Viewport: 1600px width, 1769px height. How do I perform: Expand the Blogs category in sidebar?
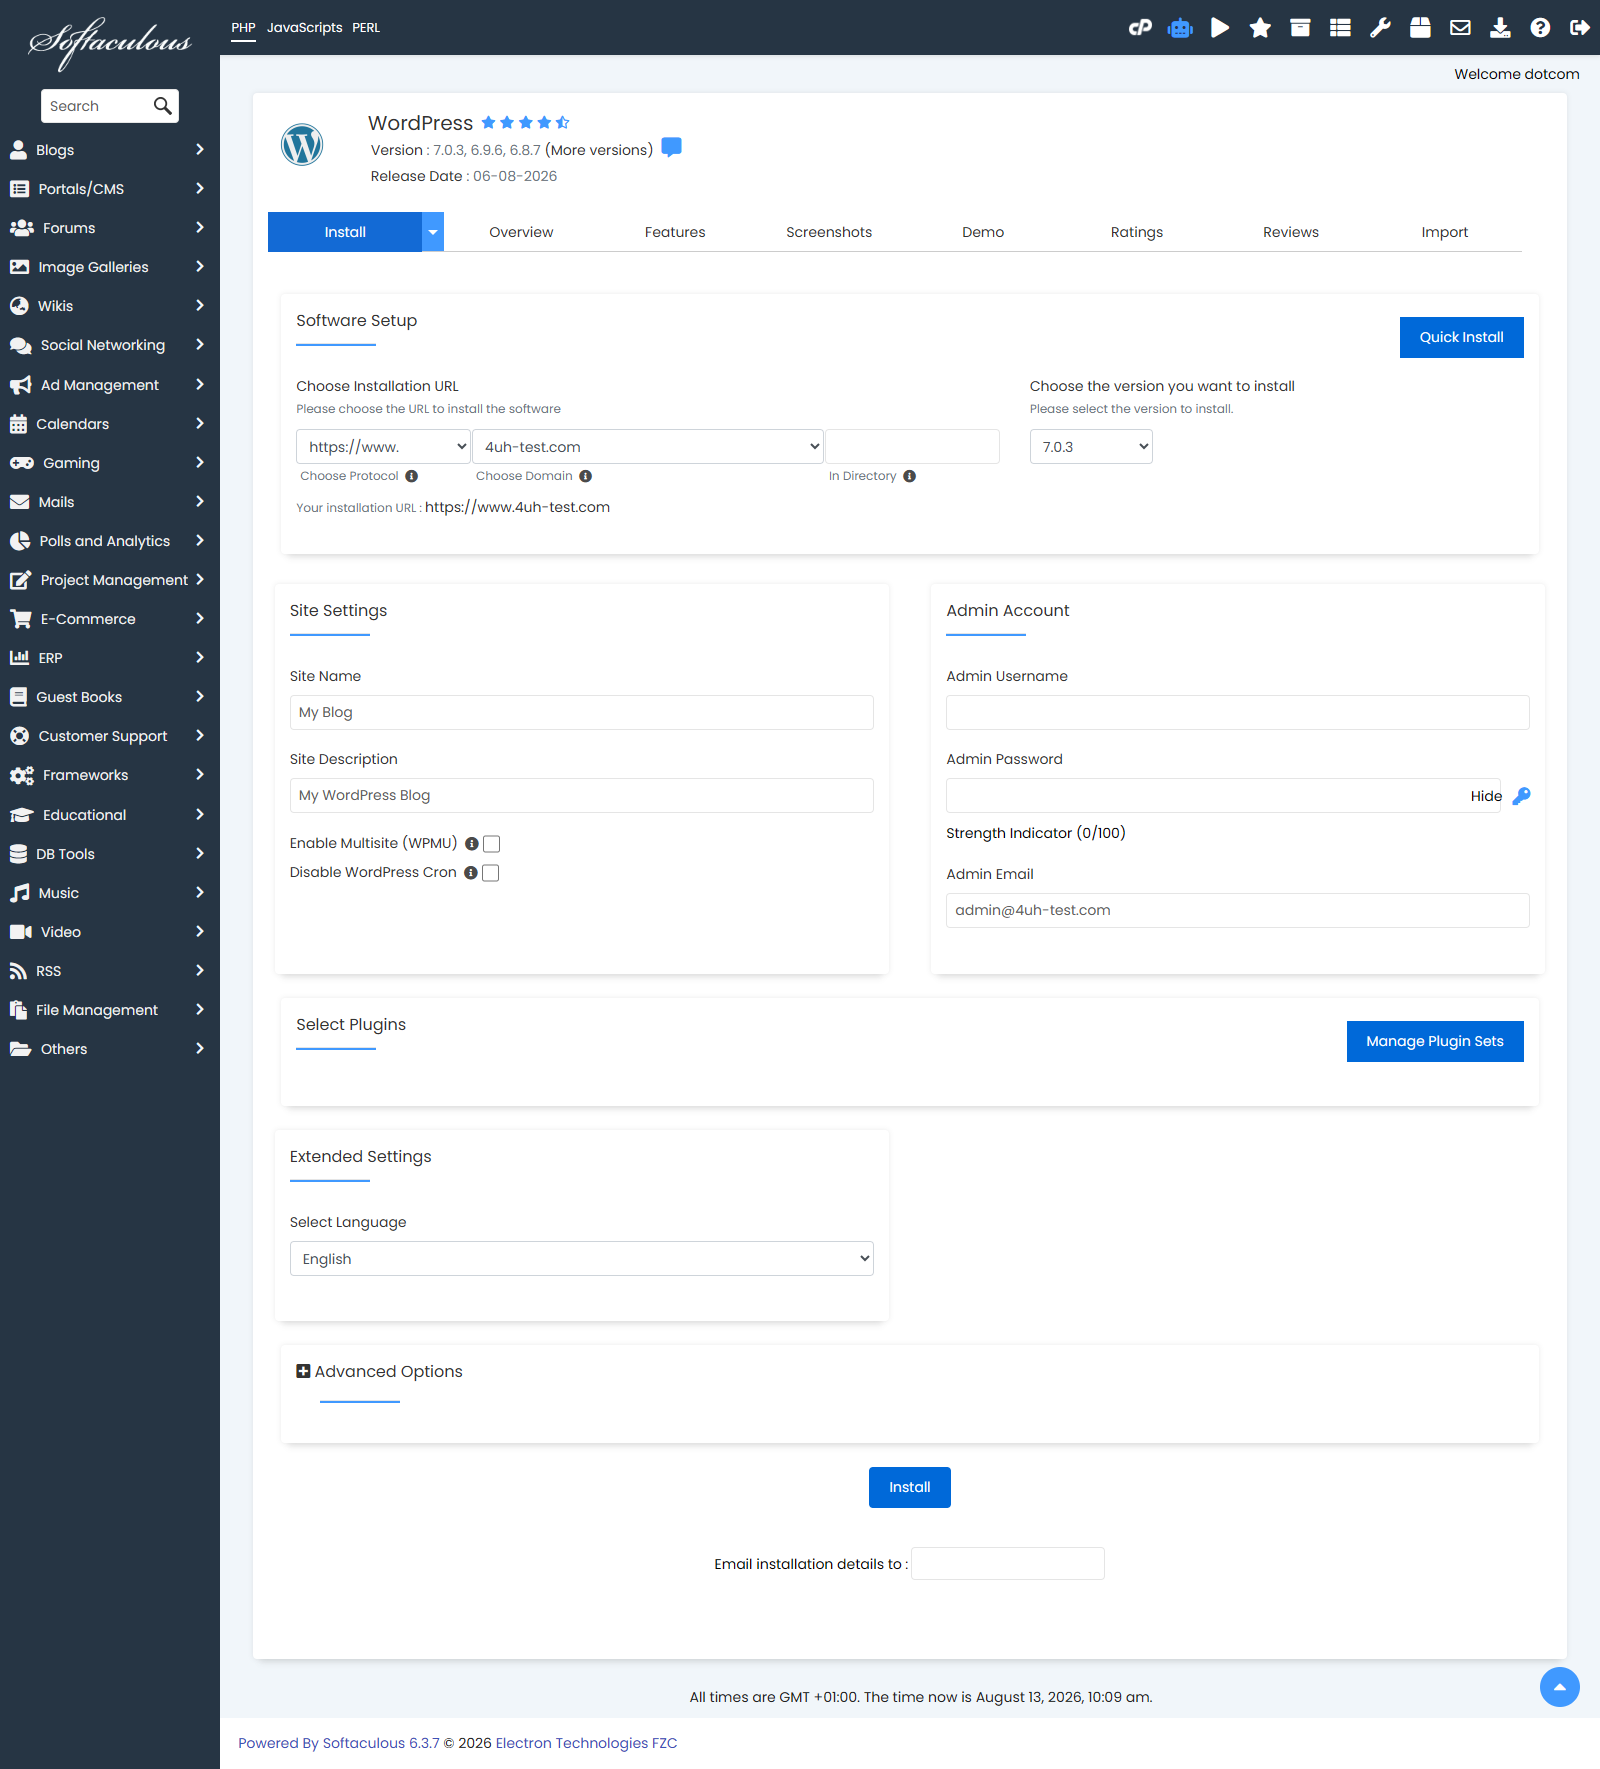(110, 150)
